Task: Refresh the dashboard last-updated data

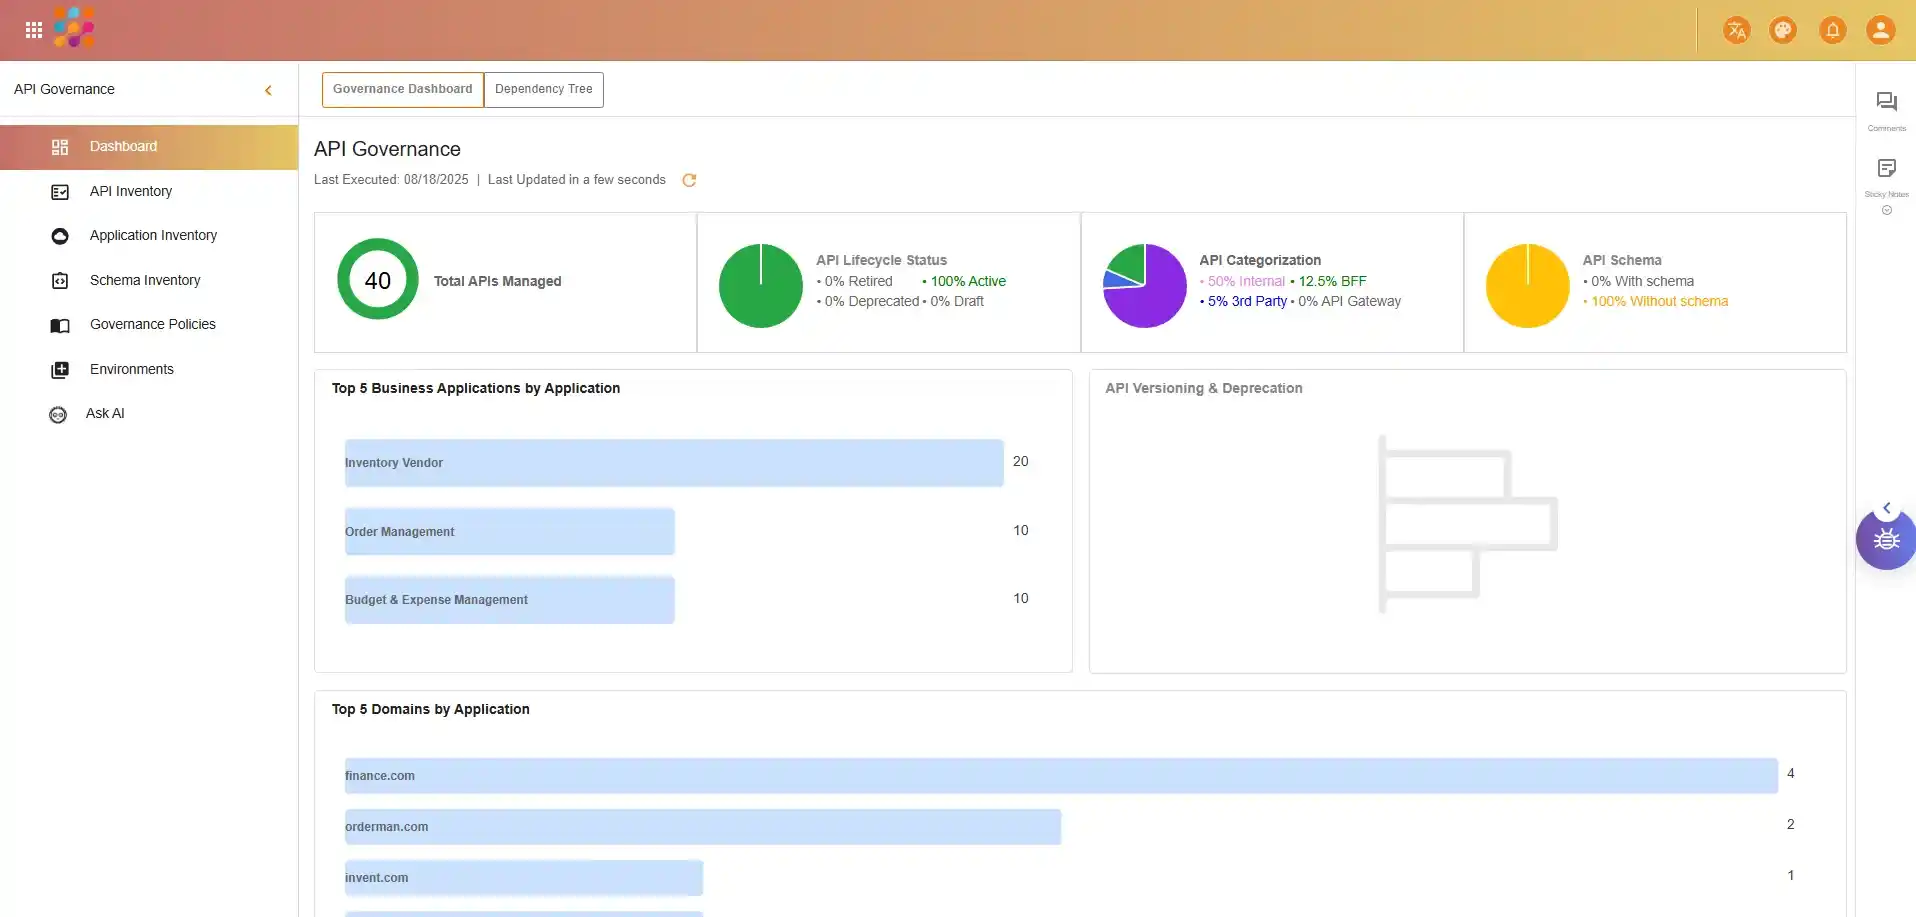Action: pyautogui.click(x=689, y=180)
